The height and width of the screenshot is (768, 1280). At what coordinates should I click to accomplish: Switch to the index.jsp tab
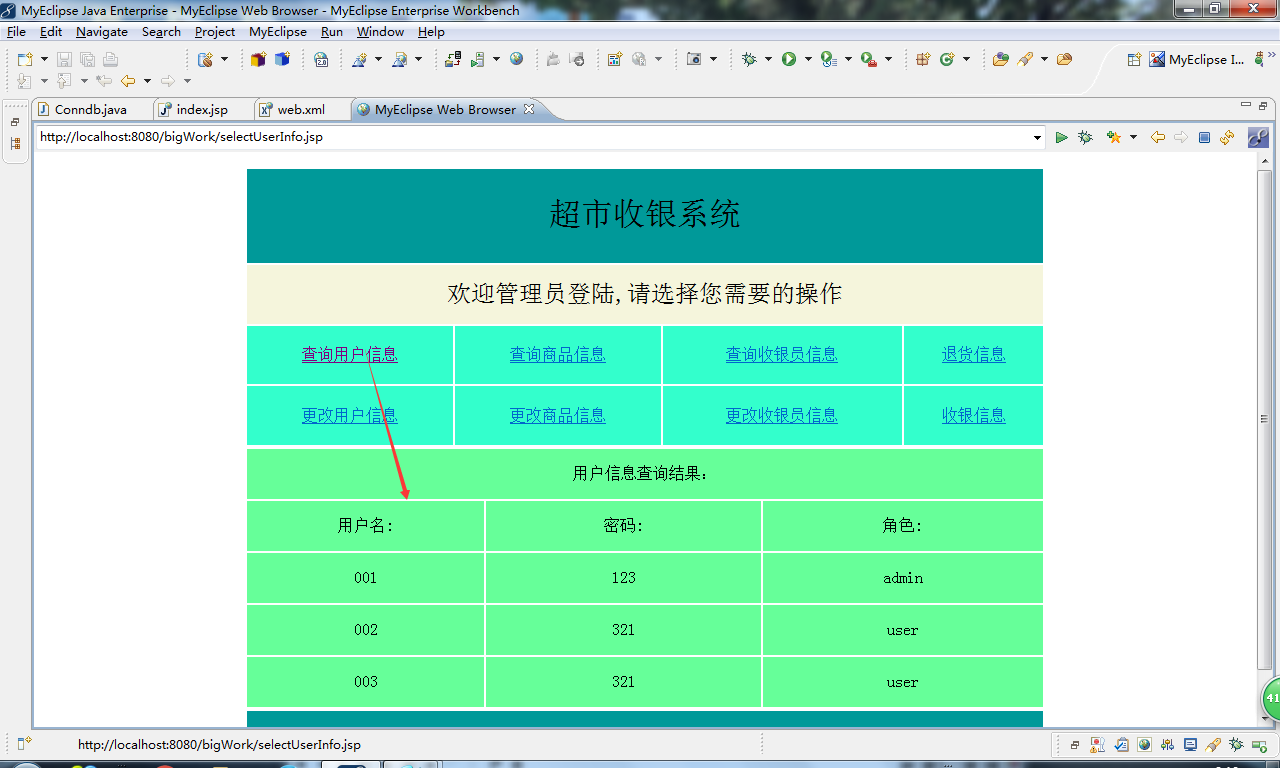click(x=202, y=110)
